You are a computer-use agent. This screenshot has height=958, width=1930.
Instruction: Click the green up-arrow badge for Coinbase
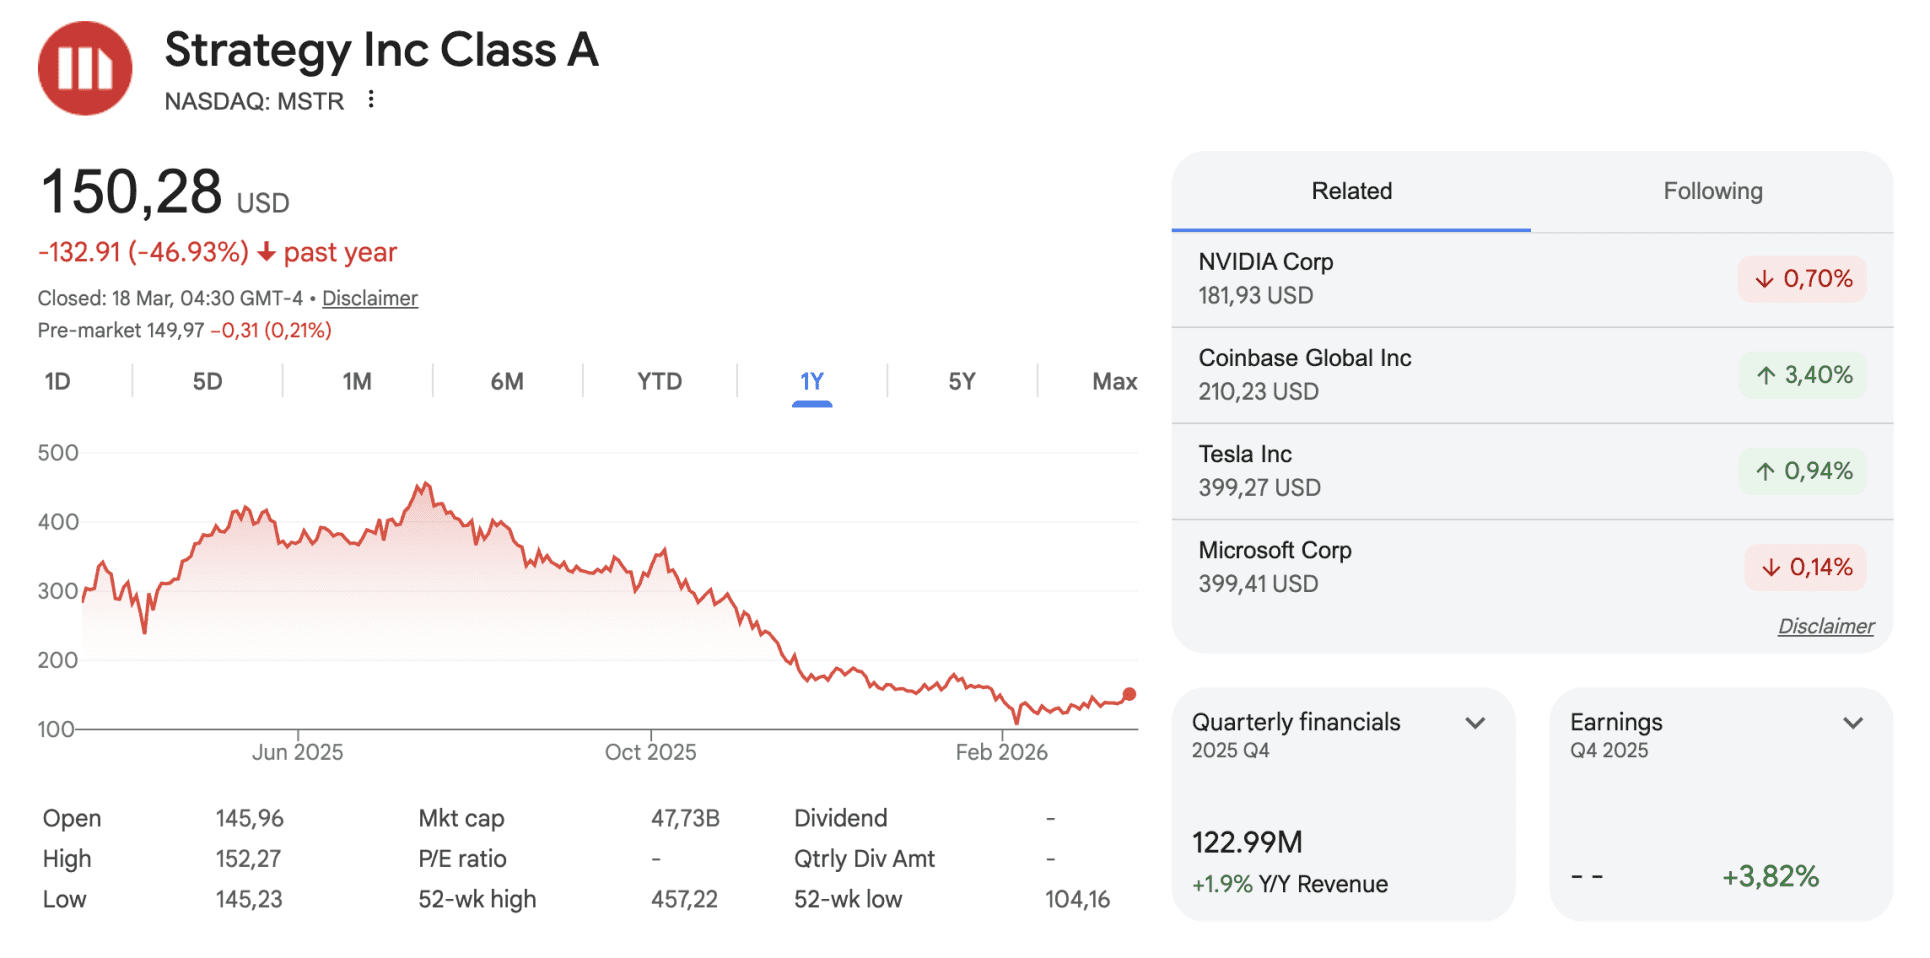click(x=1803, y=375)
